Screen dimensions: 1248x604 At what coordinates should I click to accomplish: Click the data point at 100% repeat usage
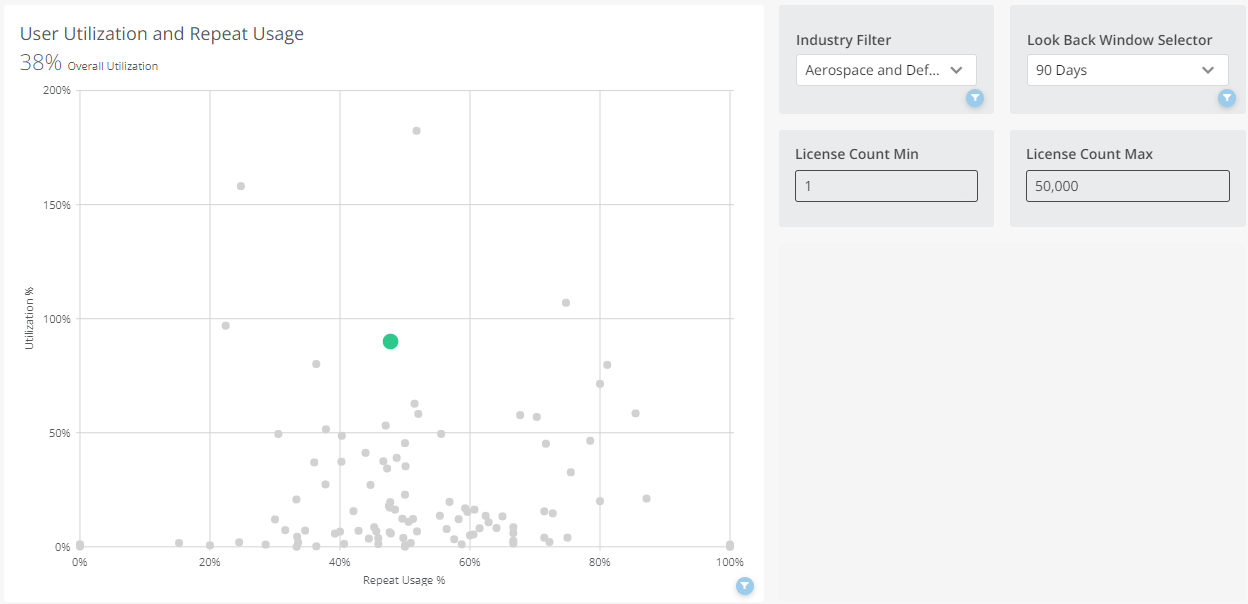(x=730, y=545)
